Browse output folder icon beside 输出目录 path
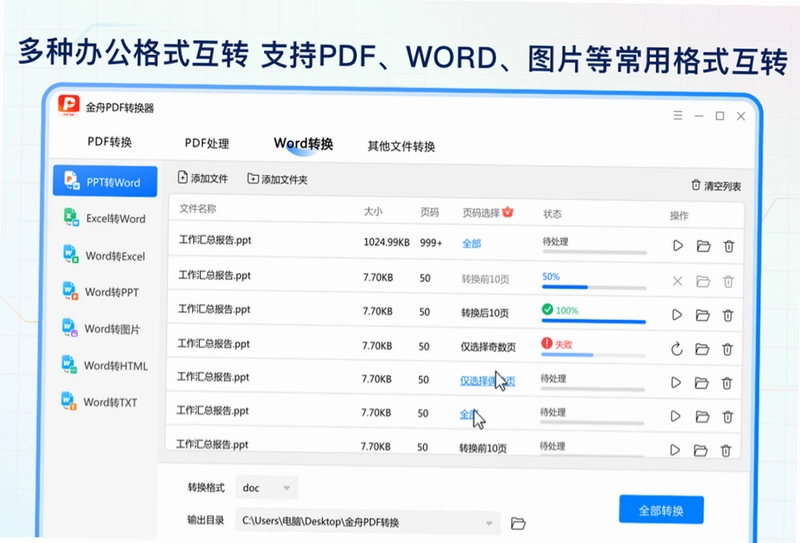This screenshot has height=543, width=800. (x=518, y=523)
